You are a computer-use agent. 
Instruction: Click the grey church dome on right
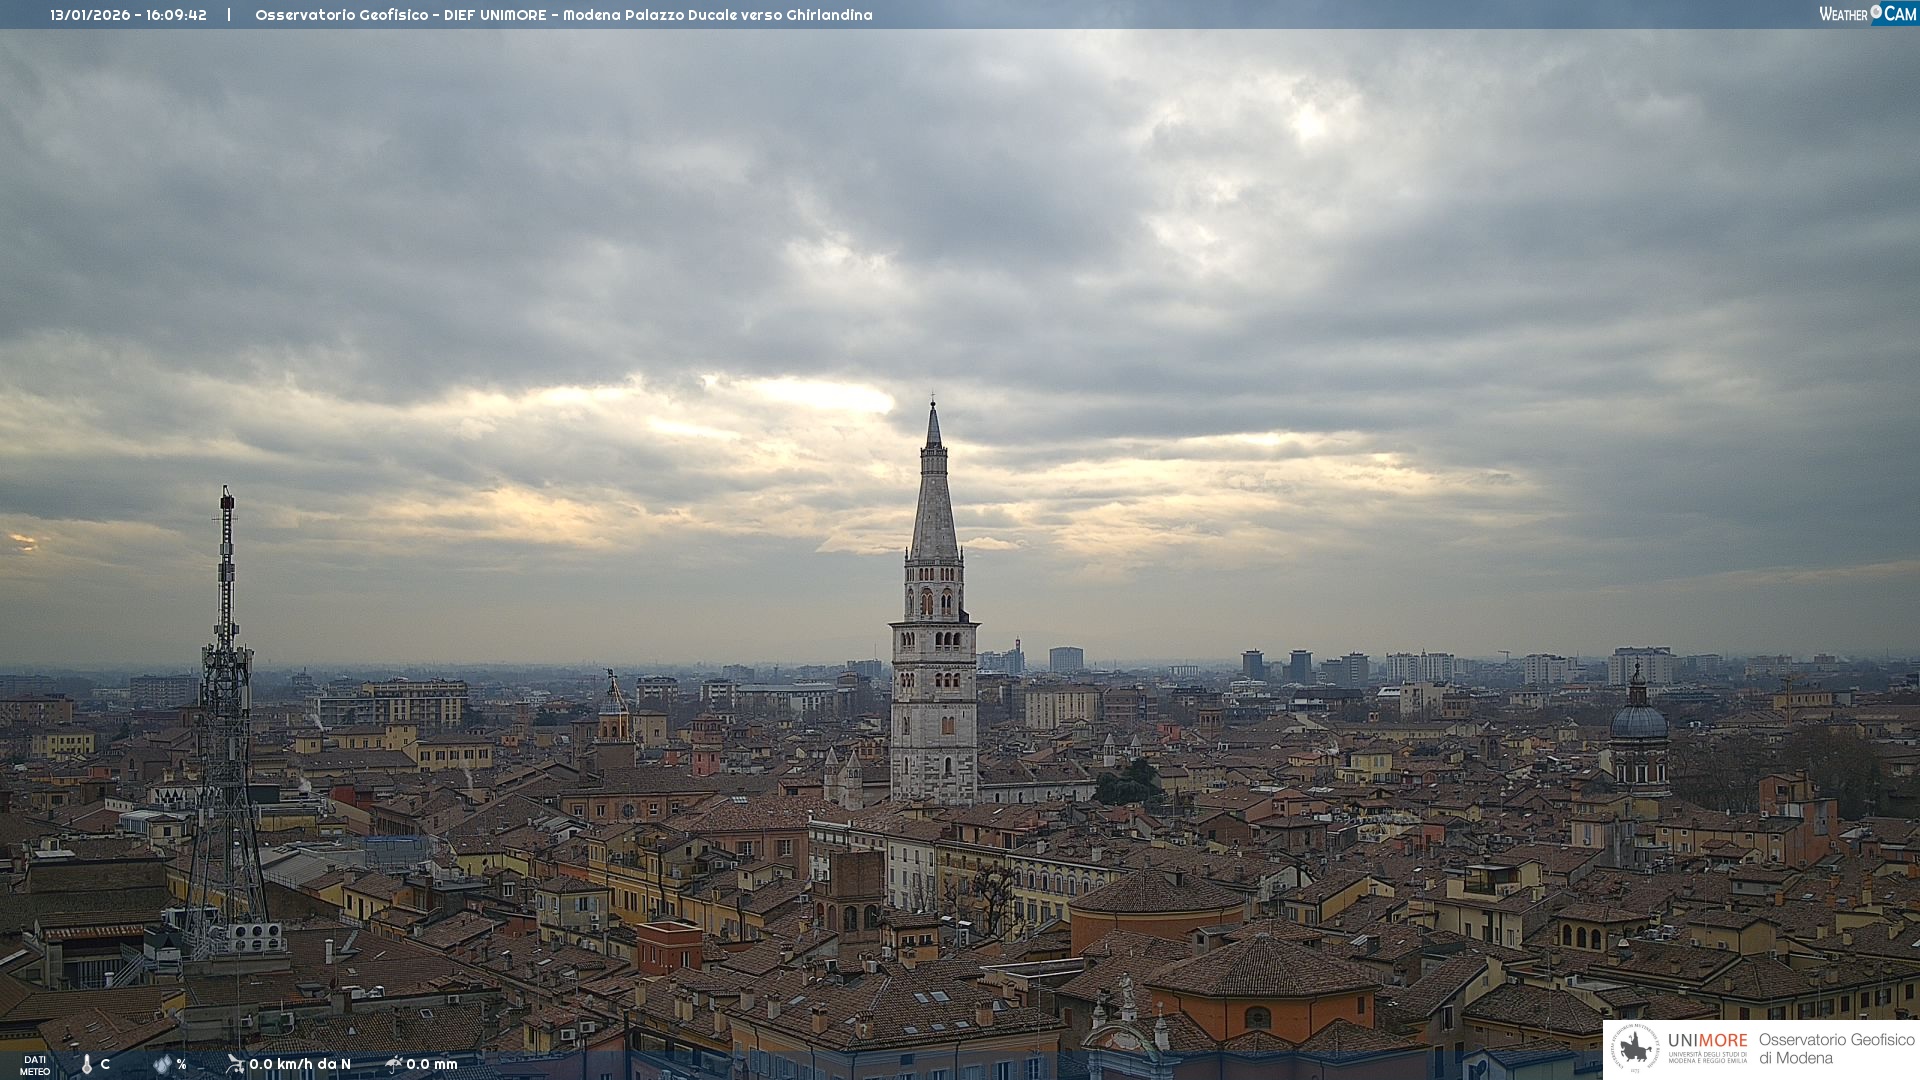(x=1638, y=722)
